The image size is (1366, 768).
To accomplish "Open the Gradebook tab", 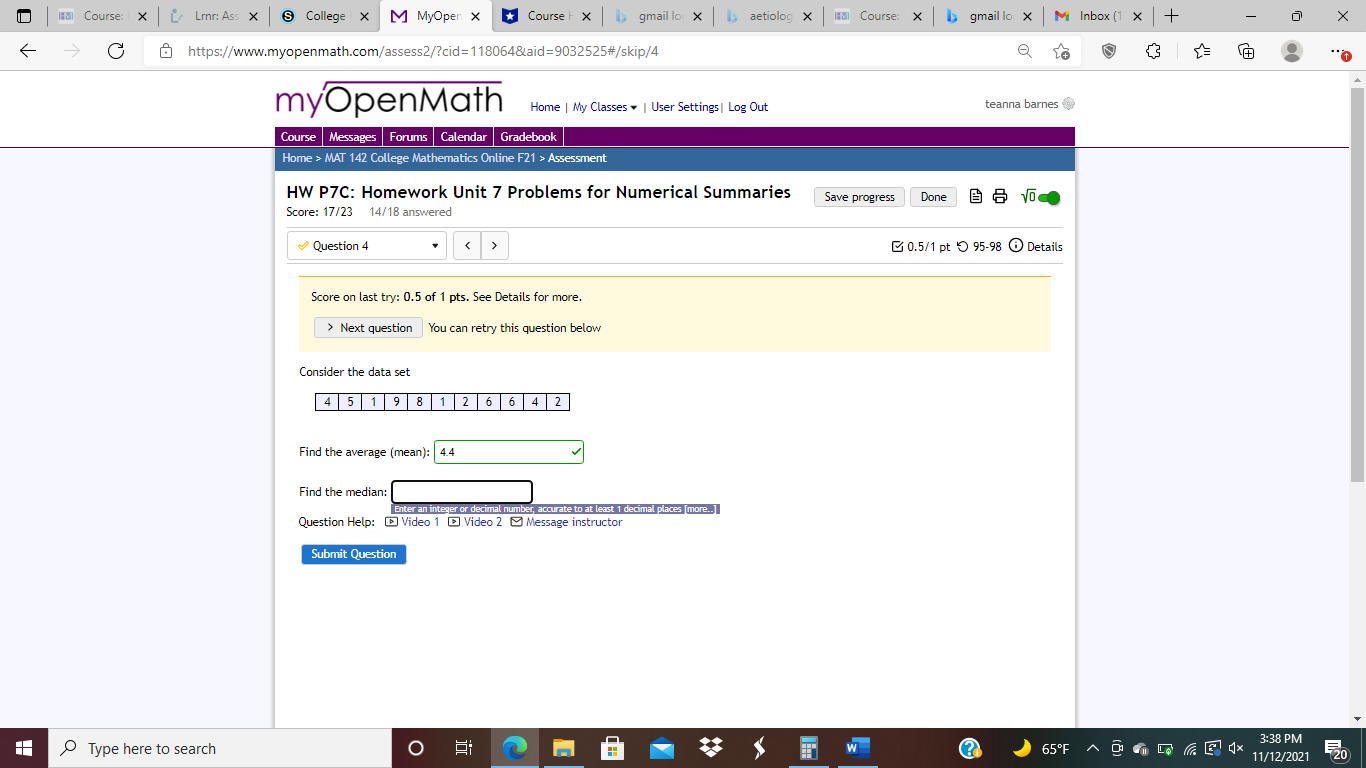I will [x=529, y=137].
